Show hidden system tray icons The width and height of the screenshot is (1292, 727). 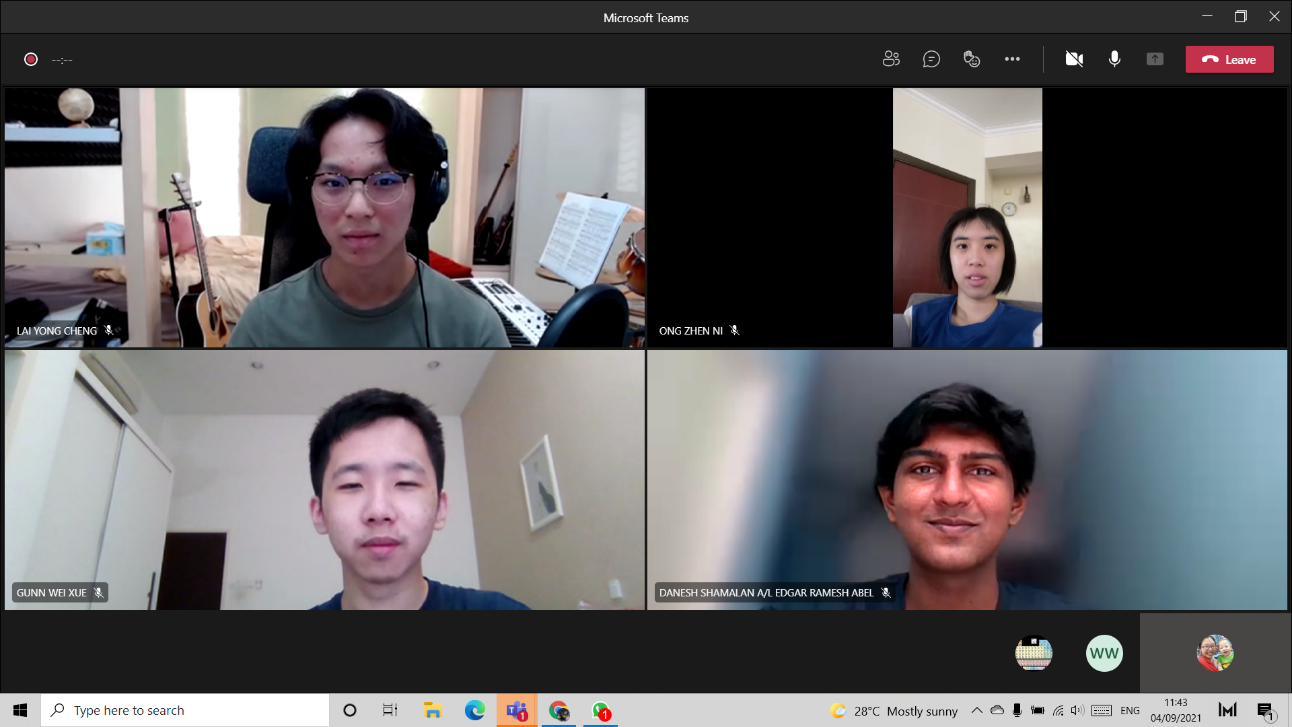coord(977,711)
